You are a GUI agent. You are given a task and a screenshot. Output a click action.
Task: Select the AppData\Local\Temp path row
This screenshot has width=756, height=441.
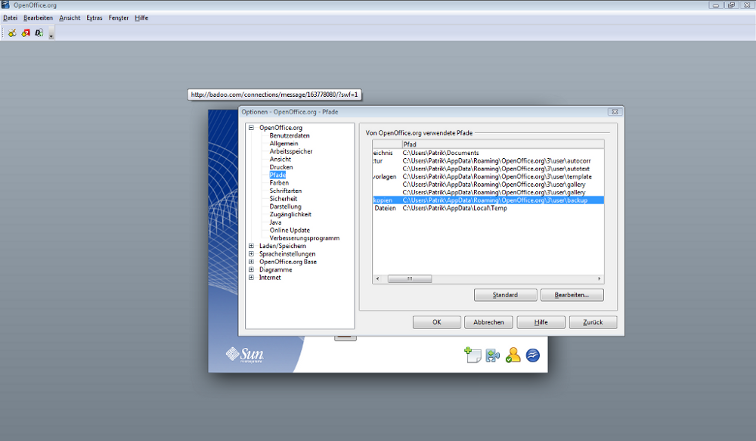click(x=488, y=208)
